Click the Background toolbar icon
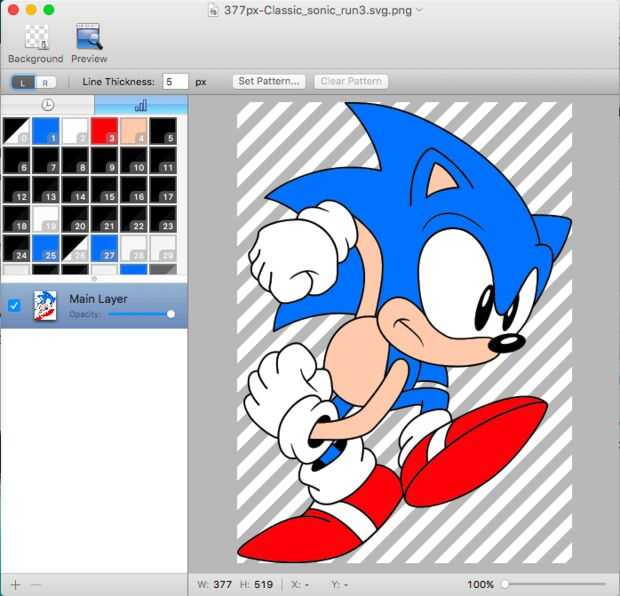Viewport: 620px width, 596px height. pos(36,37)
